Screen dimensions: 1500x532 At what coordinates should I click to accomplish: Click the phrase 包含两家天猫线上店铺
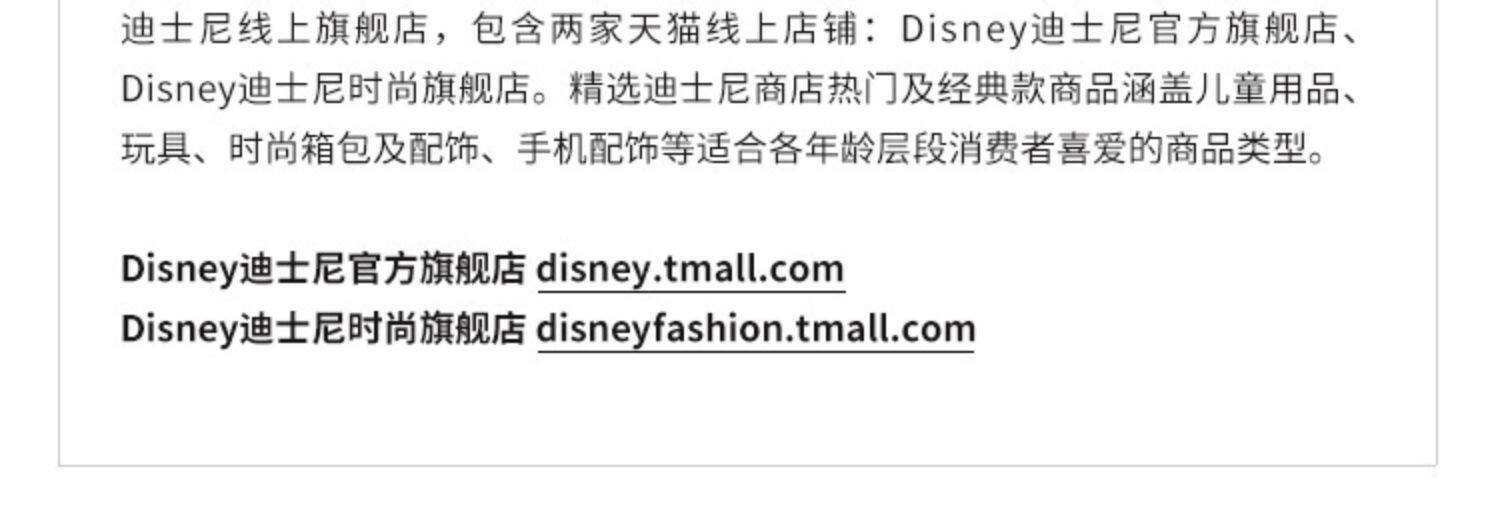(666, 30)
